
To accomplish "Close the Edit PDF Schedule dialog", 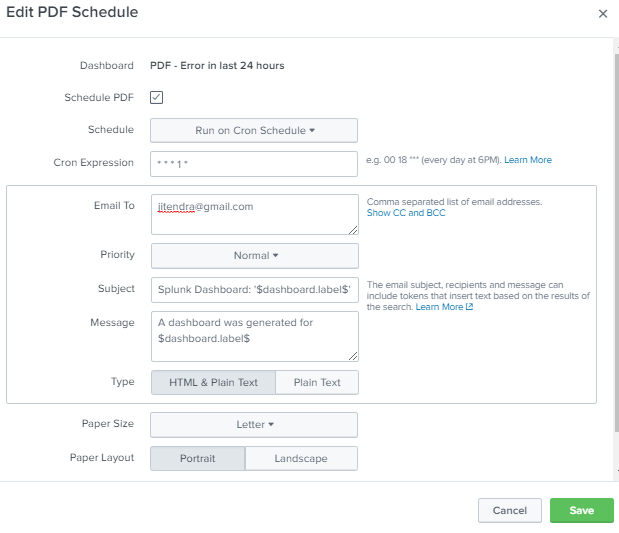I will pos(602,14).
